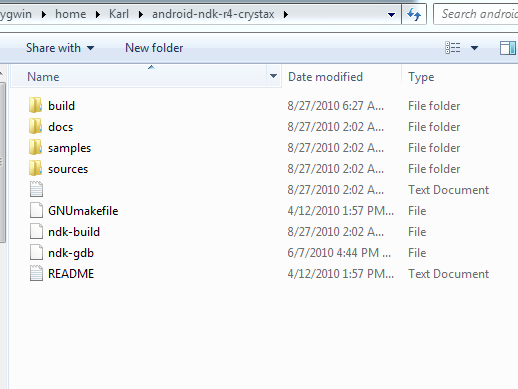Open the Share with menu
The height and width of the screenshot is (389, 518).
(x=60, y=48)
